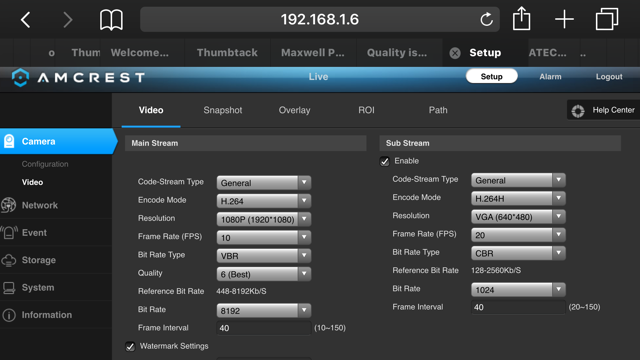Click the Help Center lifebuoy icon
This screenshot has height=360, width=640.
tap(578, 111)
